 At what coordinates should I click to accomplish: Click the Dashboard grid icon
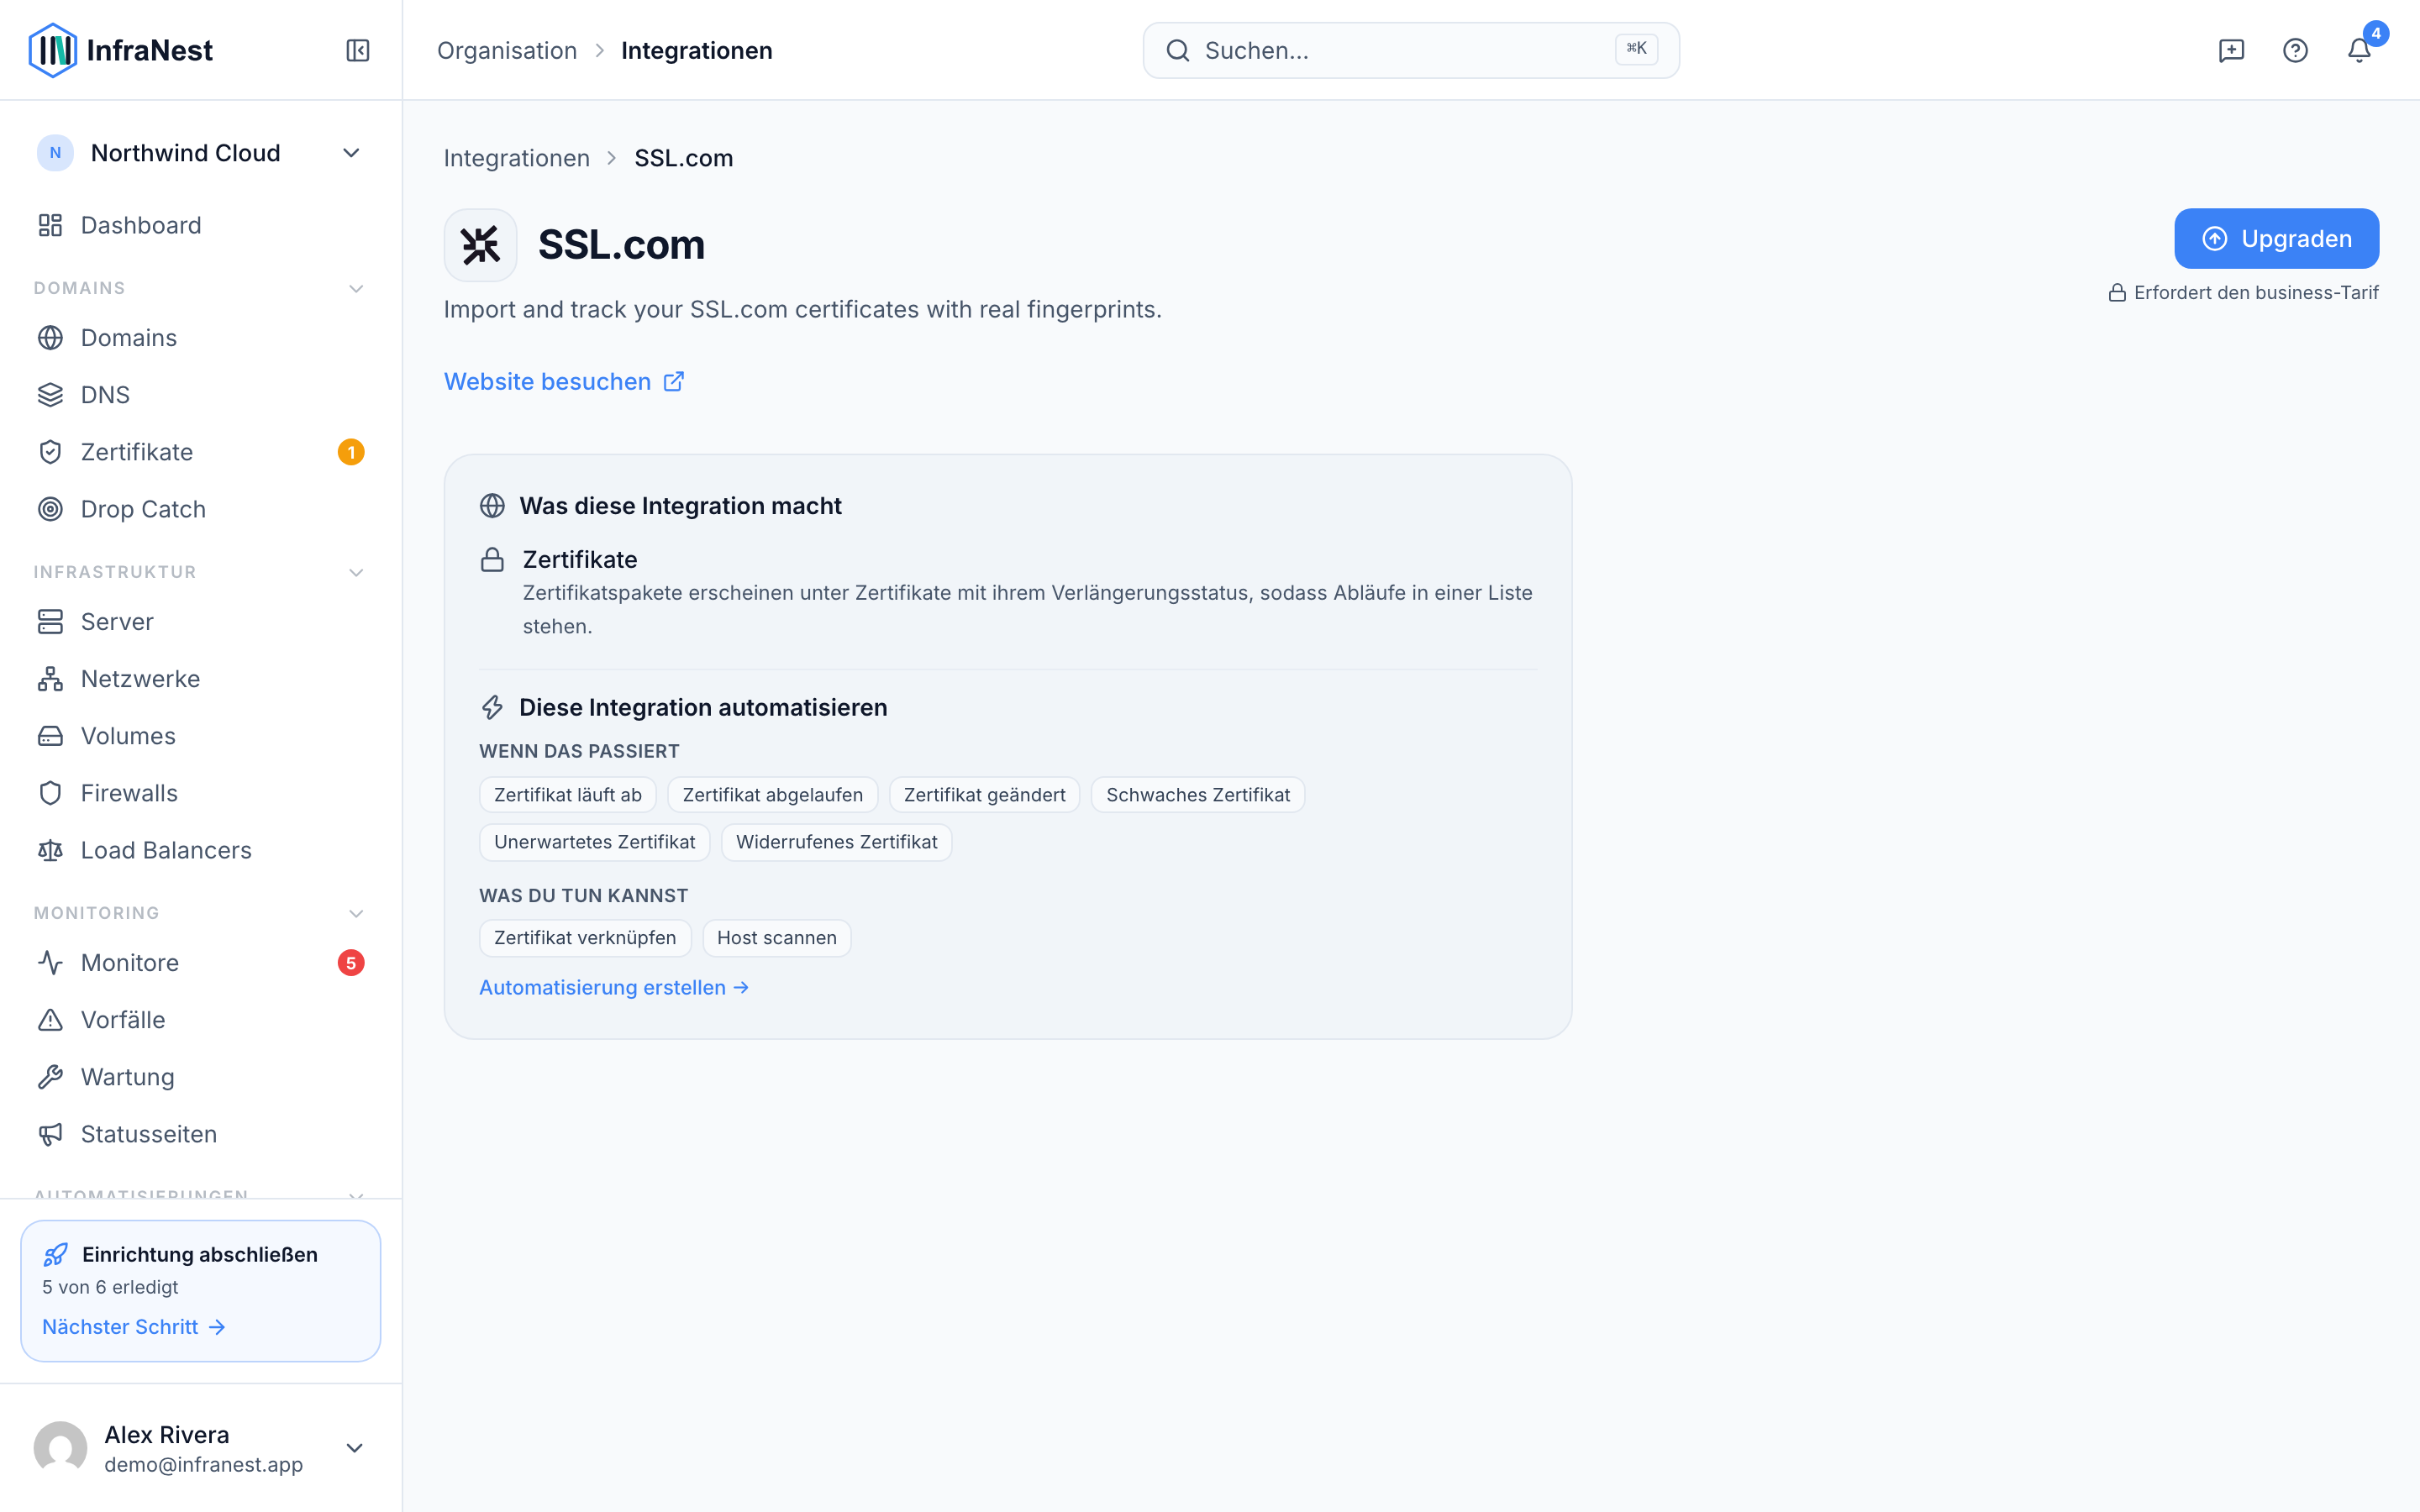tap(50, 225)
